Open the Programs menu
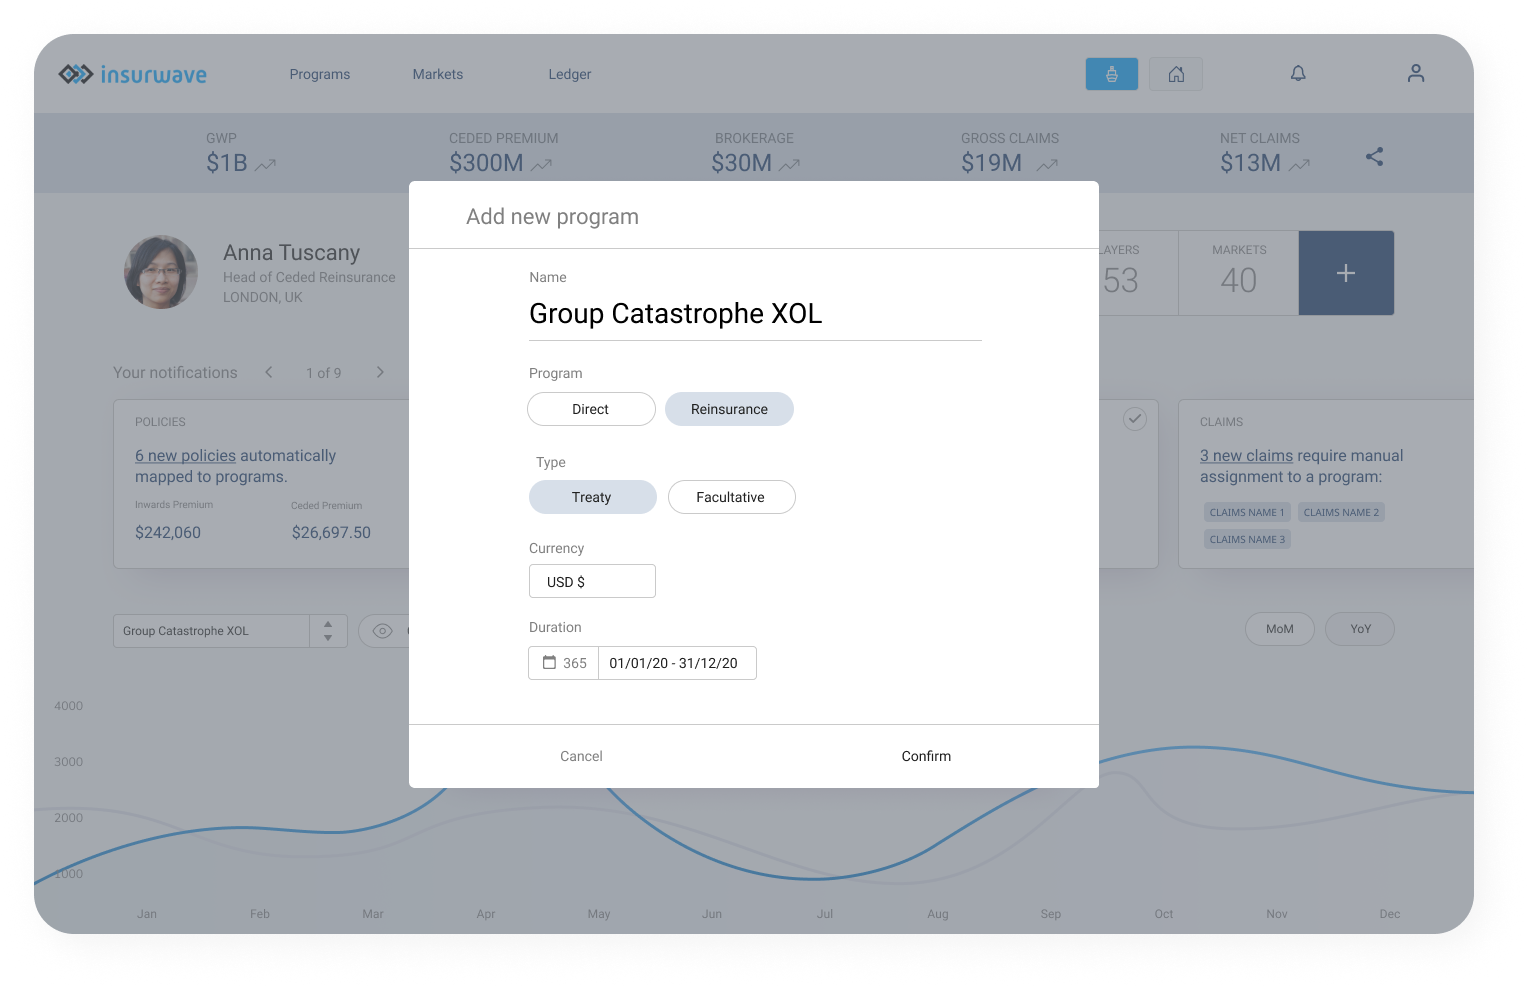This screenshot has height=988, width=1528. point(320,74)
